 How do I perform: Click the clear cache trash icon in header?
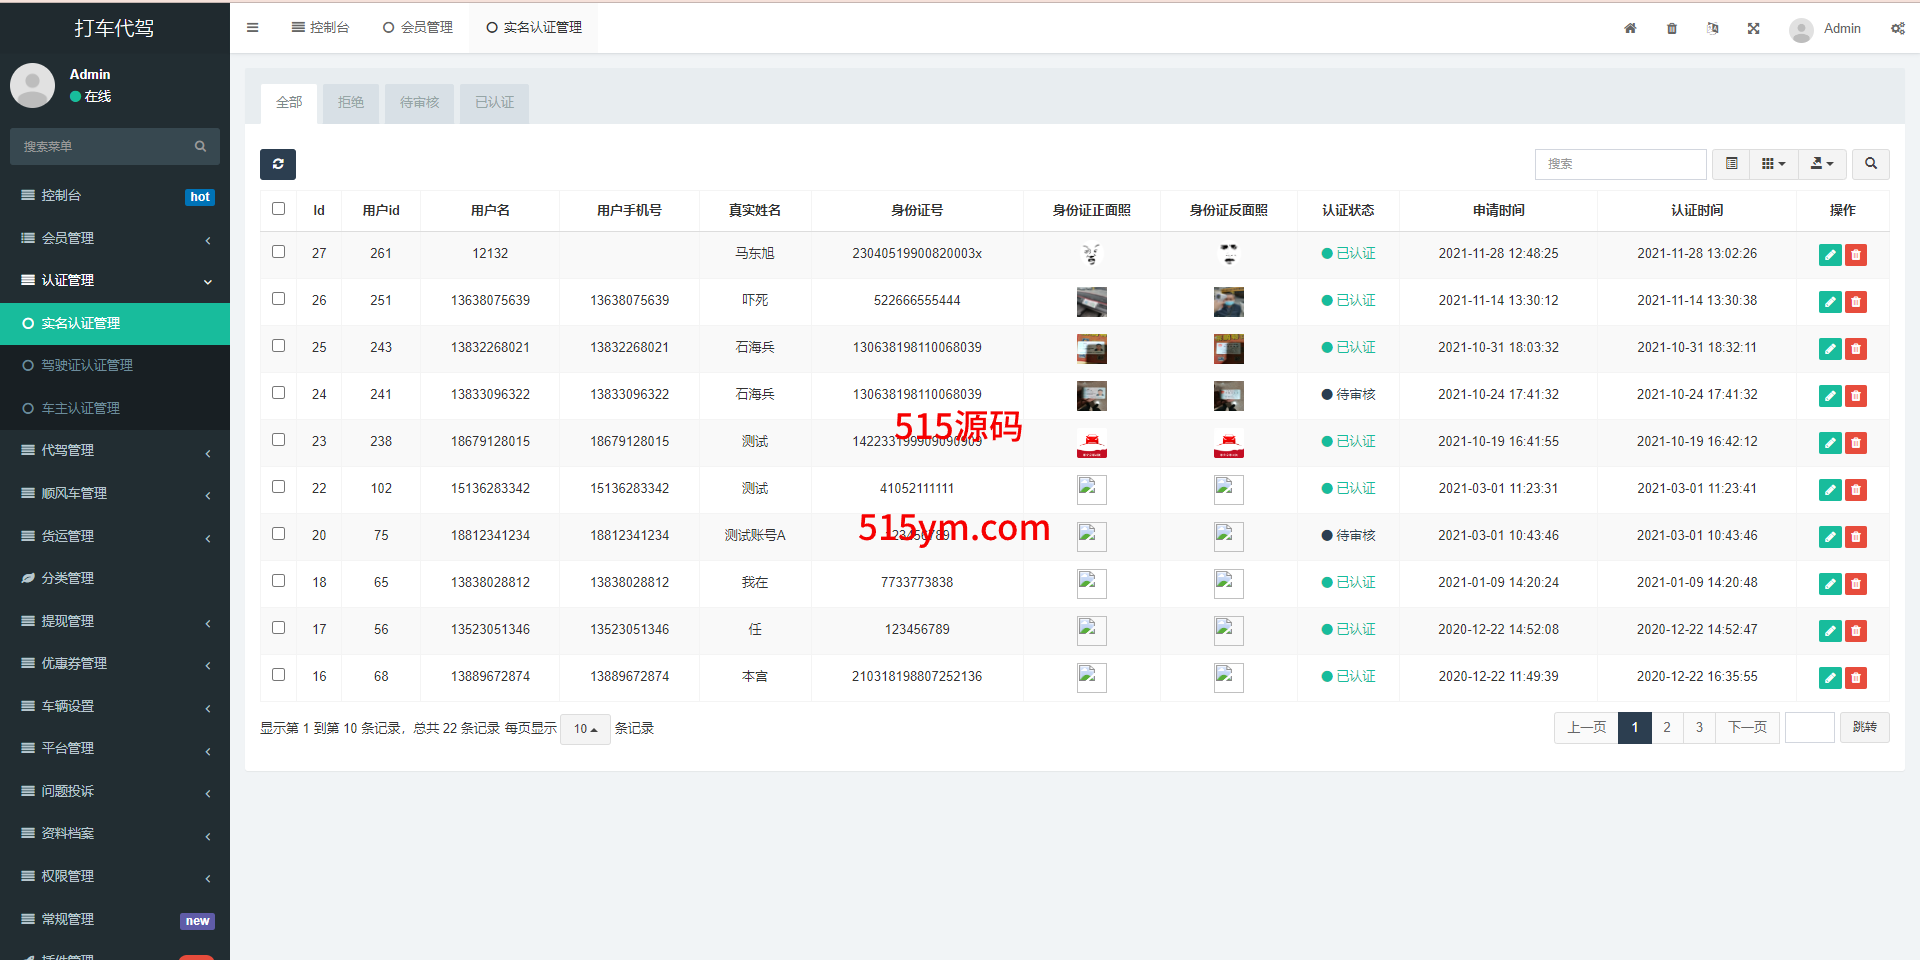pos(1671,28)
